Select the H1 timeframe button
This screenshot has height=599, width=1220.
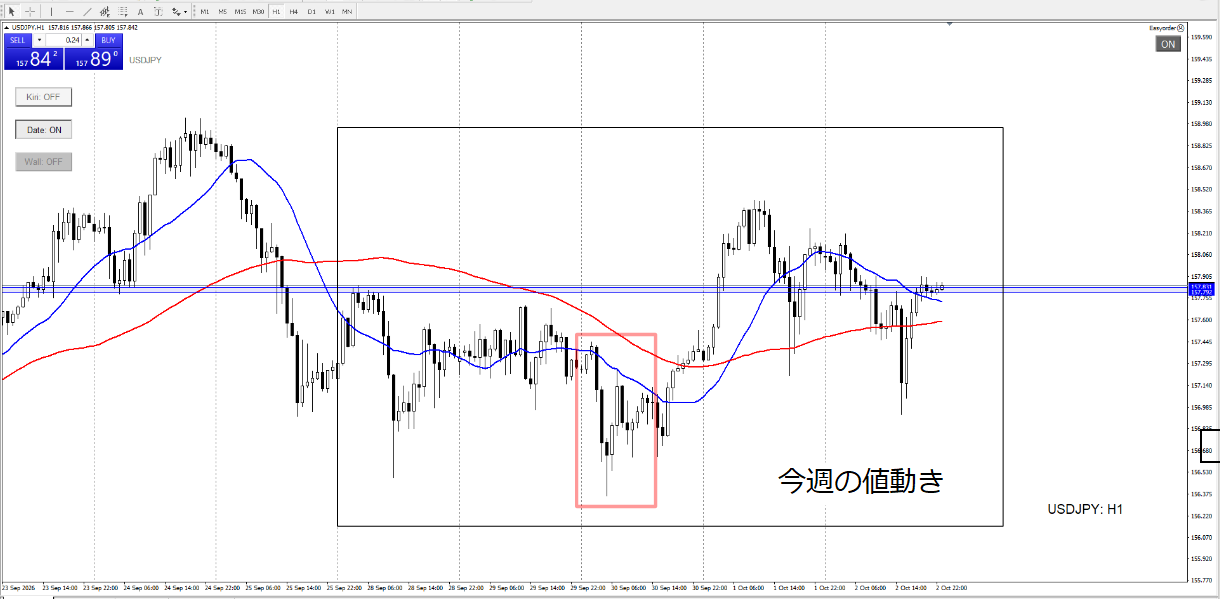click(x=276, y=12)
